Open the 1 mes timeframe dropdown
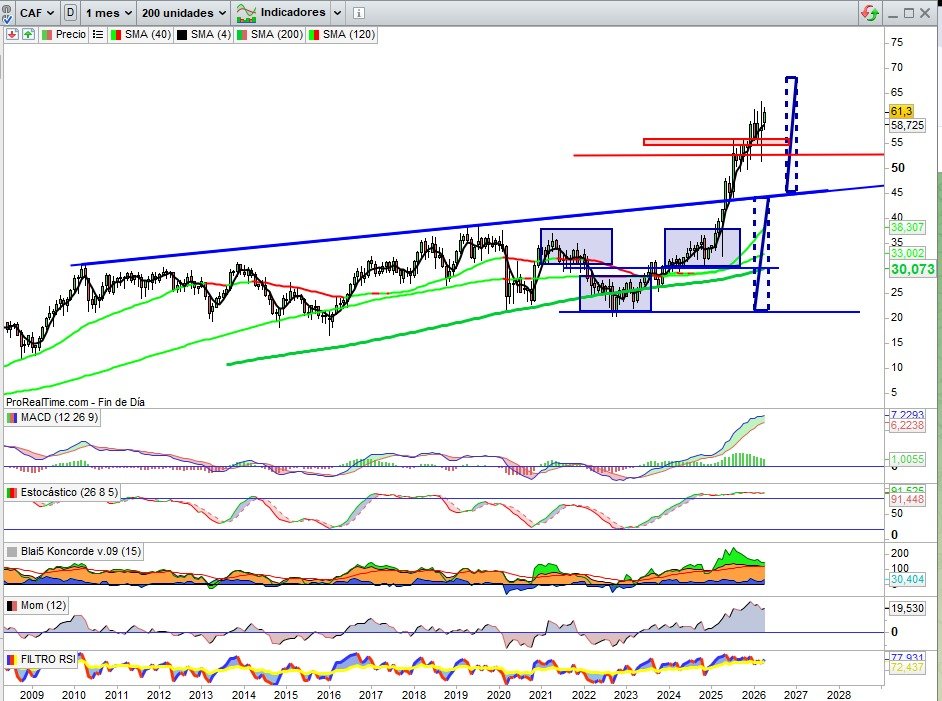This screenshot has height=701, width=942. (108, 13)
